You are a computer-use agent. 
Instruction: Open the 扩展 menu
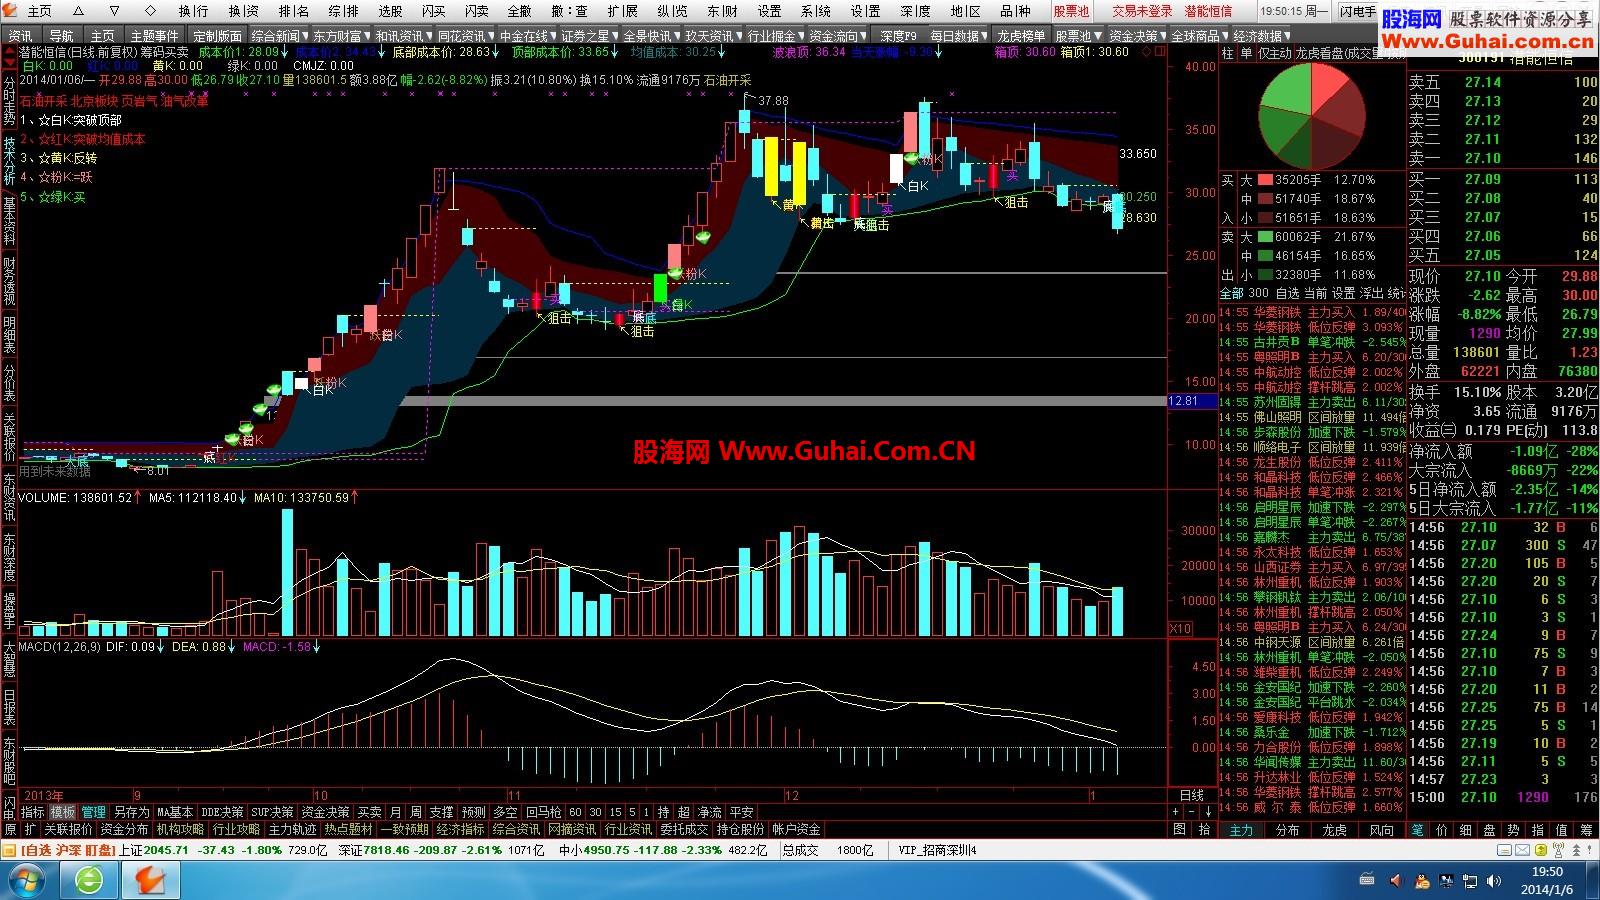tap(622, 11)
